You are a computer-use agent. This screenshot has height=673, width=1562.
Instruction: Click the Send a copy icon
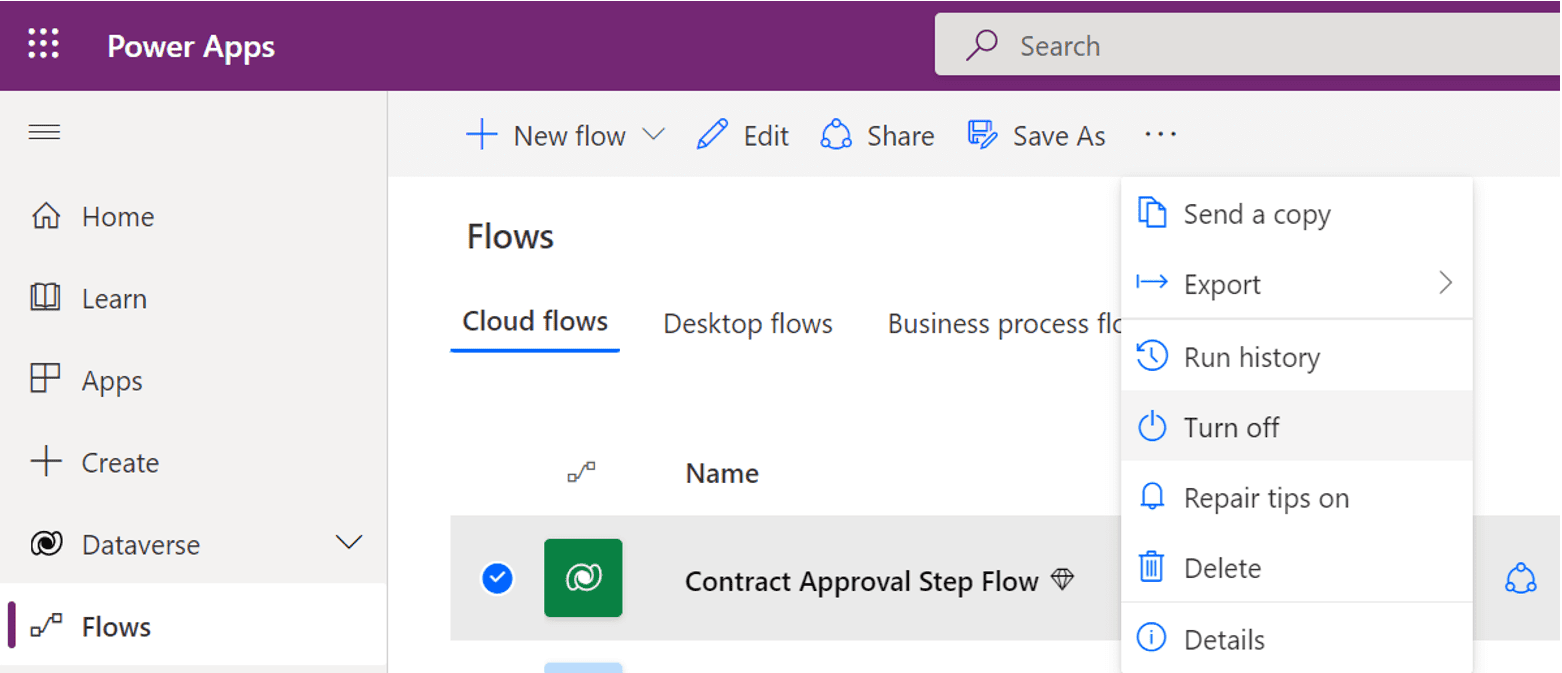point(1152,214)
